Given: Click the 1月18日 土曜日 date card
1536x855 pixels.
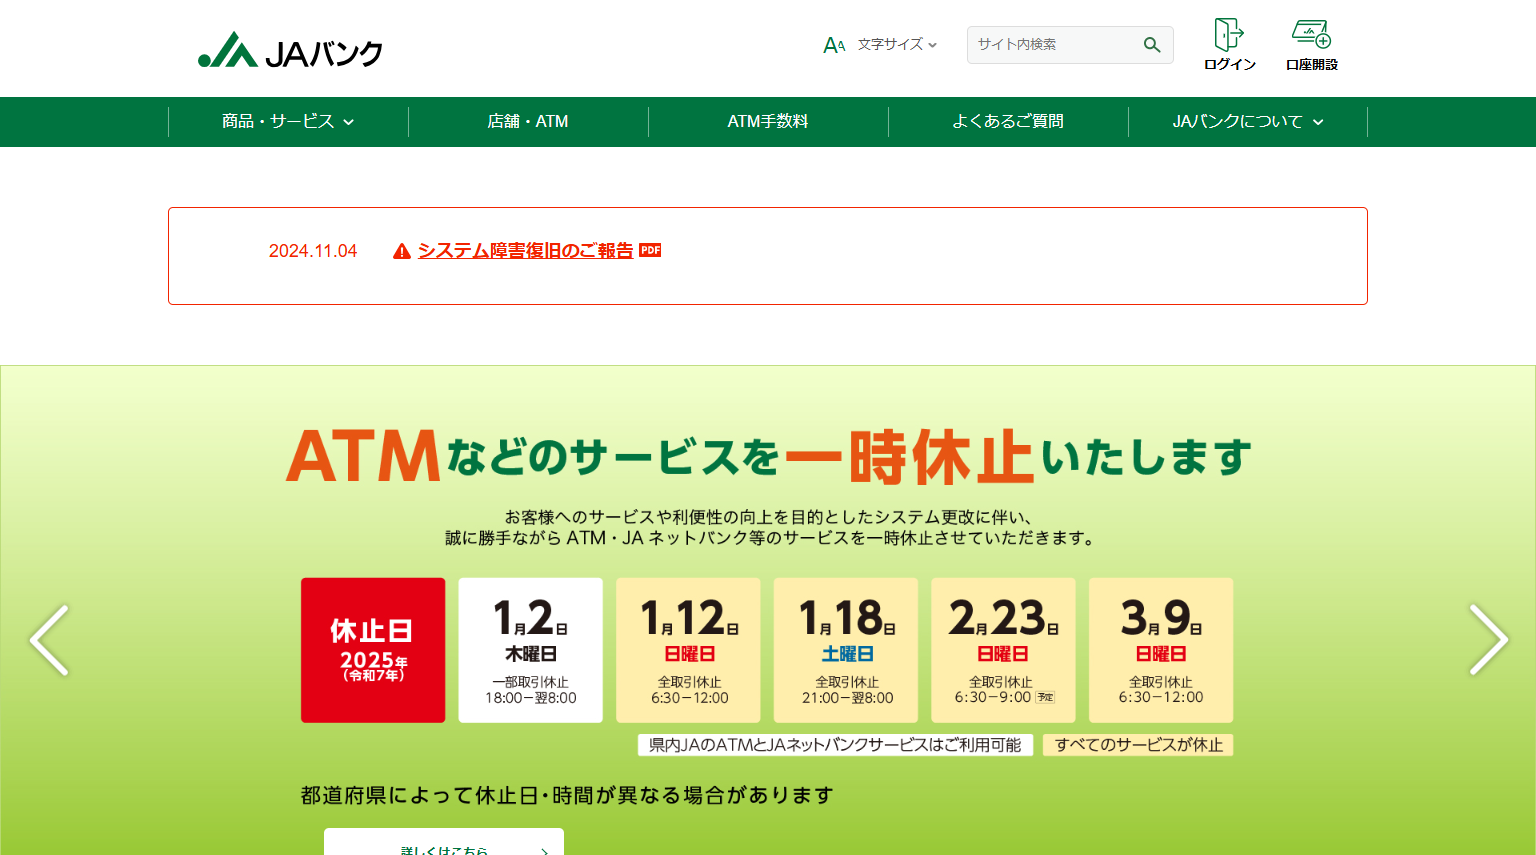Looking at the screenshot, I should 846,650.
